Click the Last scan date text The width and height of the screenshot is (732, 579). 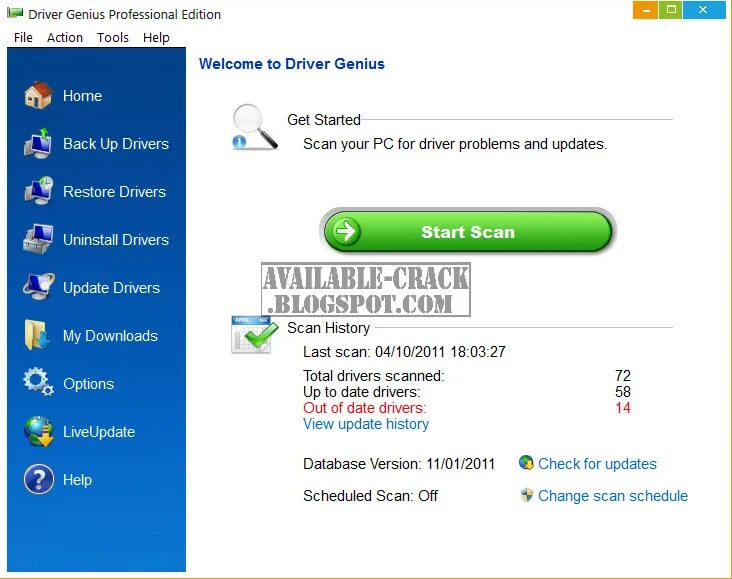tap(404, 352)
